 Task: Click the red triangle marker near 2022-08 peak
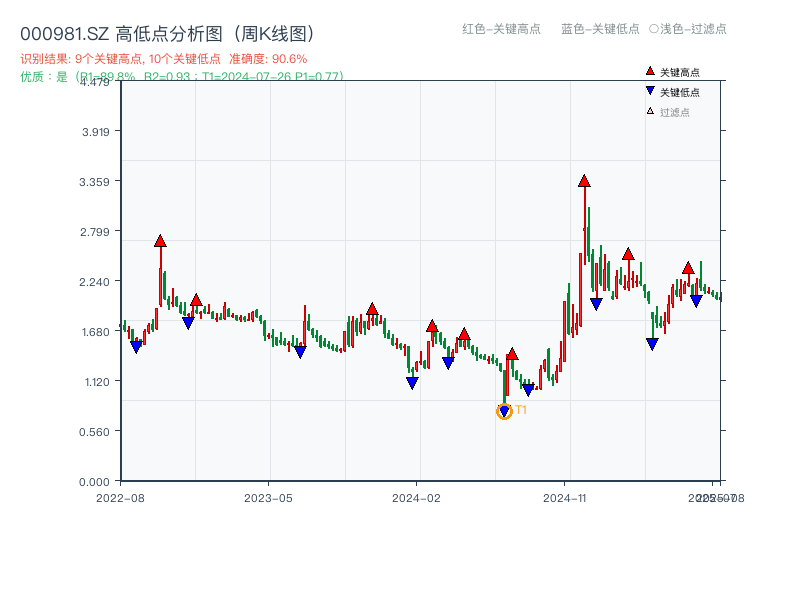coord(160,241)
